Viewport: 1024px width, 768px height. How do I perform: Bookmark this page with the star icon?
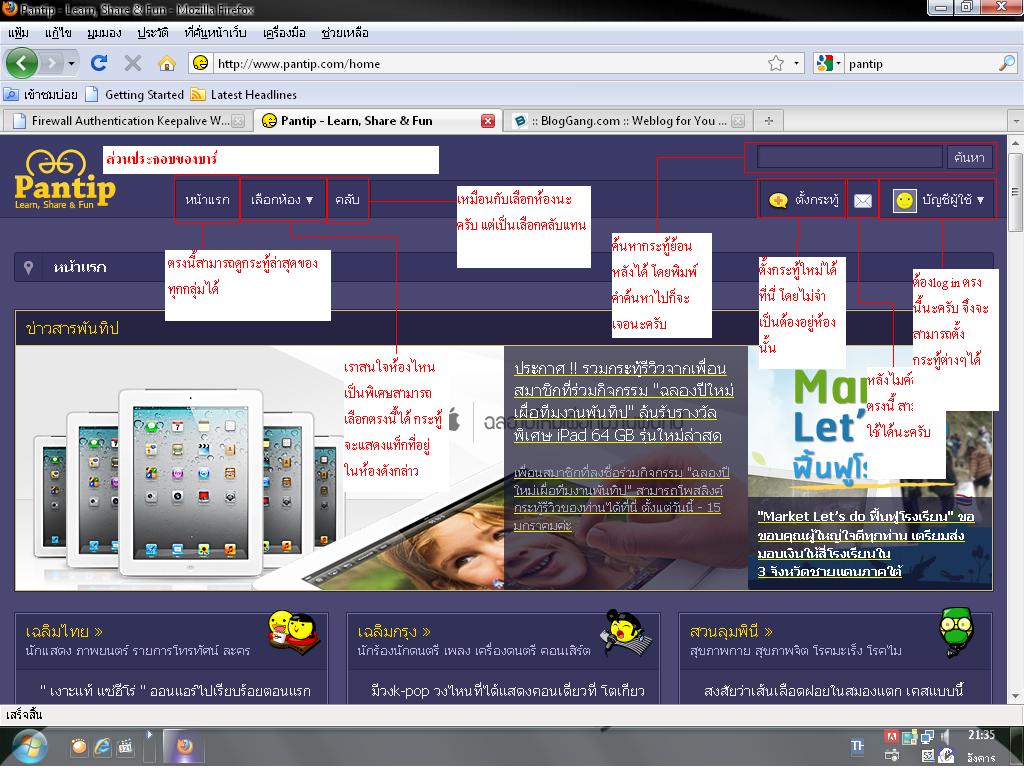(775, 63)
